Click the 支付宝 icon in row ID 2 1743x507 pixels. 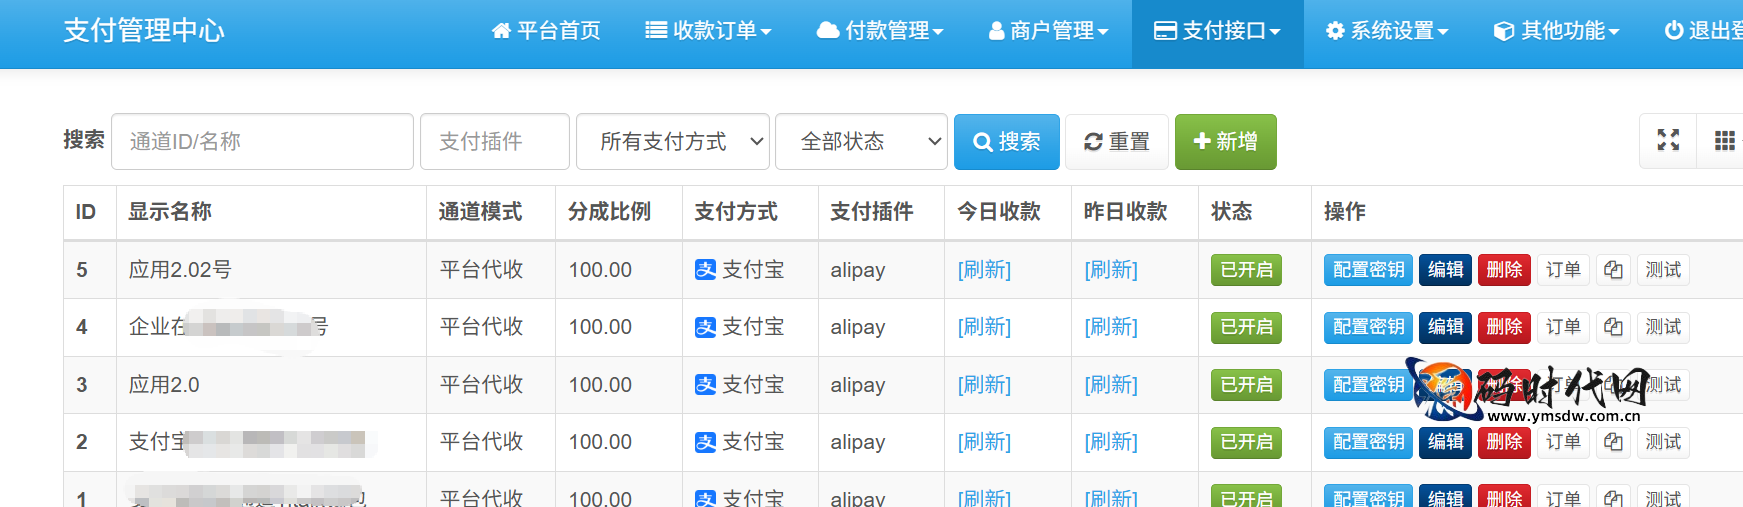pos(706,442)
